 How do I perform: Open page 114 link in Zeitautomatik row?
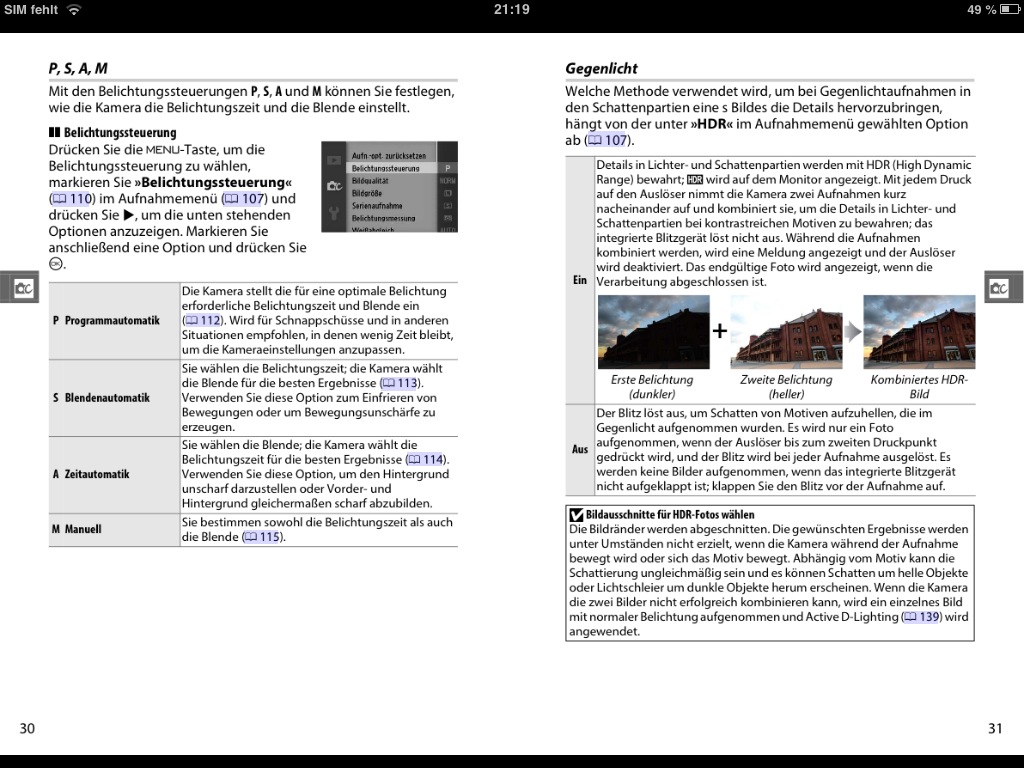pyautogui.click(x=426, y=459)
